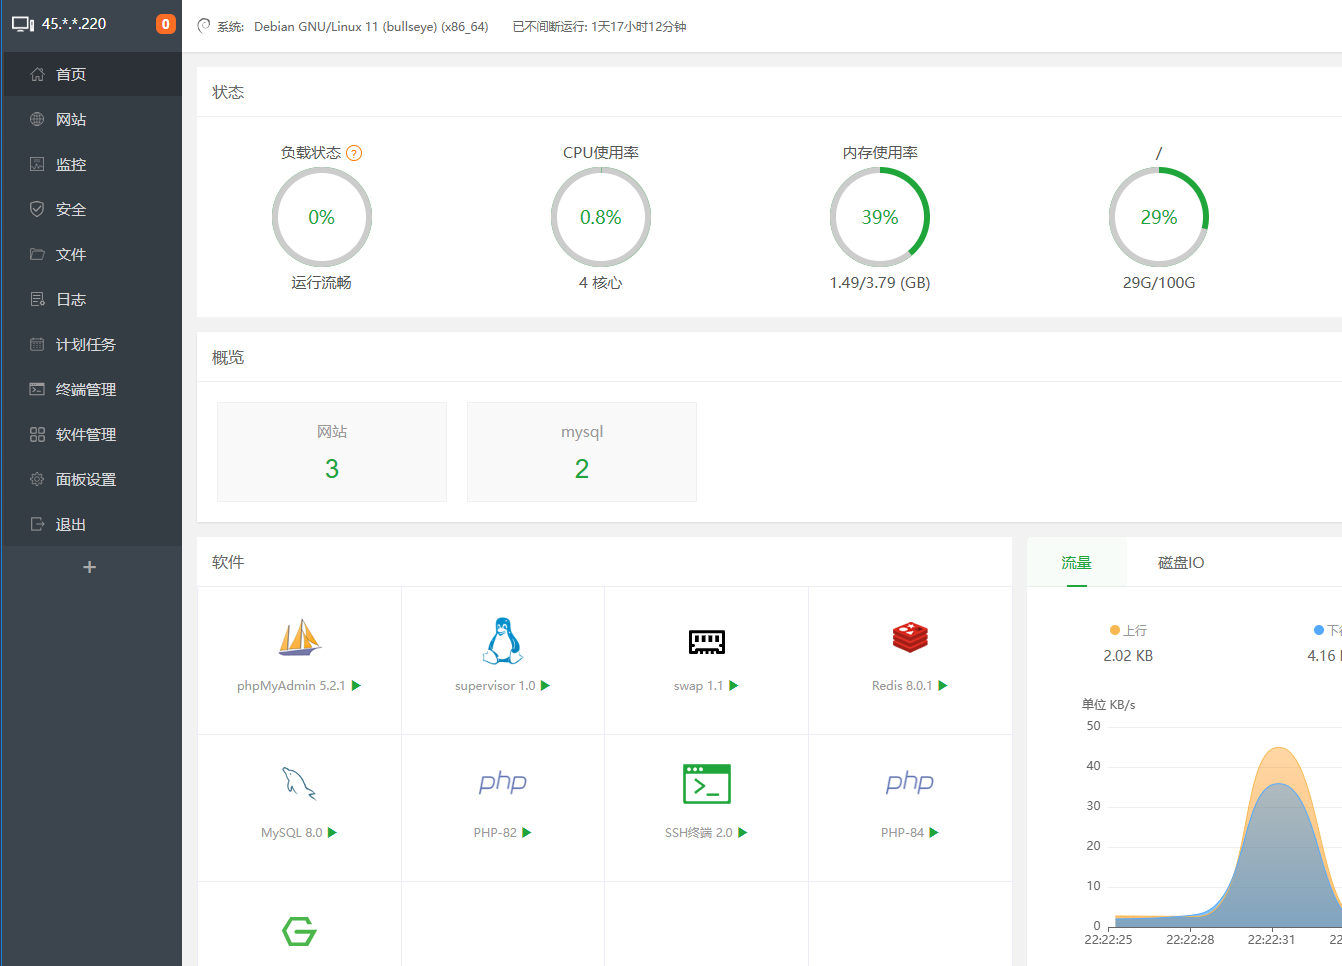The image size is (1342, 966).
Task: Click the CPU使用率 0.8% gauge
Action: point(601,217)
